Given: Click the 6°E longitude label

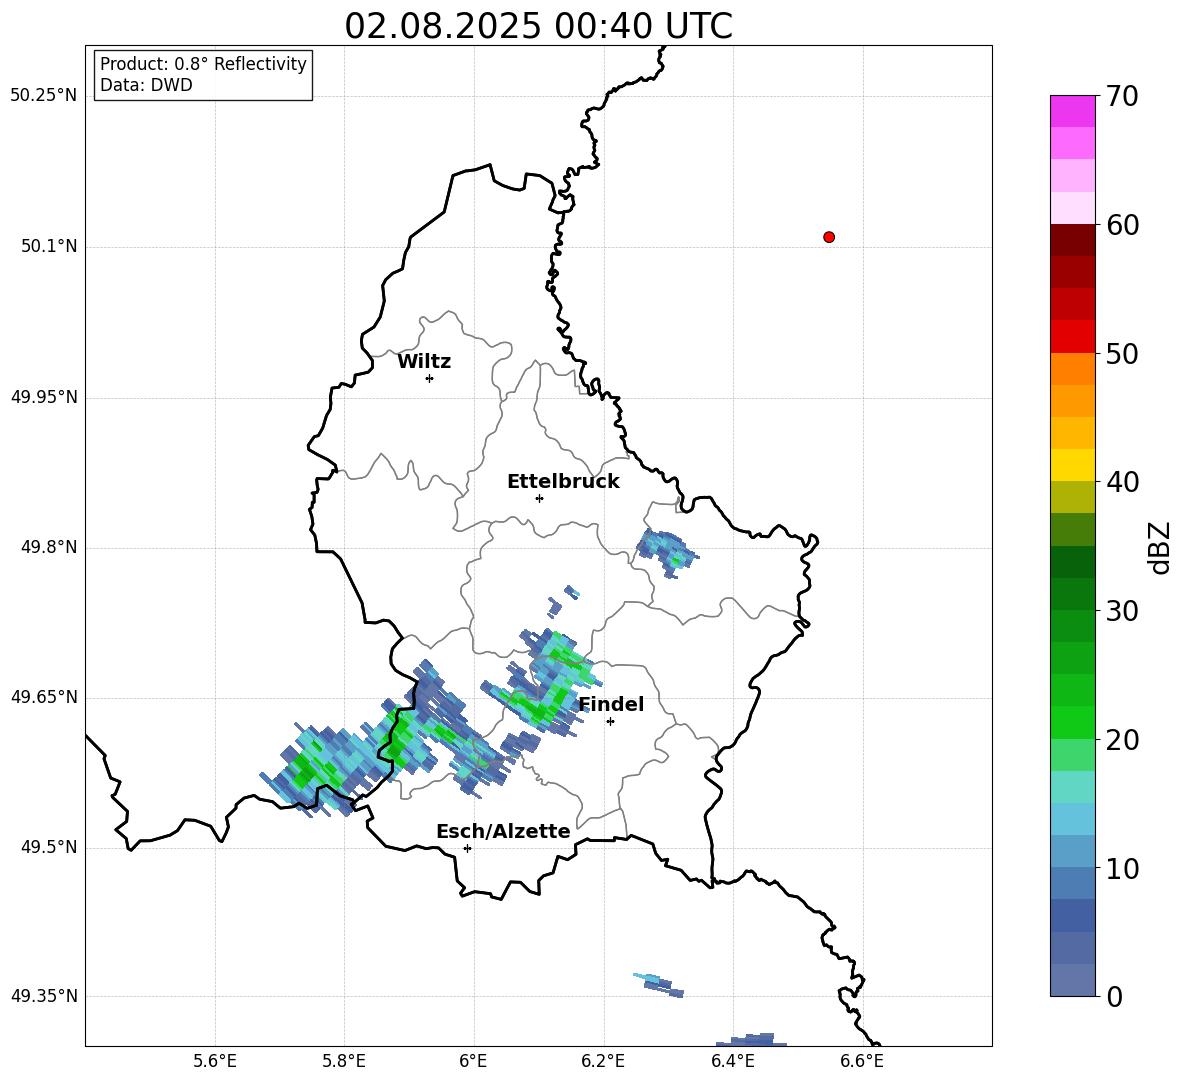Looking at the screenshot, I should (x=473, y=1061).
